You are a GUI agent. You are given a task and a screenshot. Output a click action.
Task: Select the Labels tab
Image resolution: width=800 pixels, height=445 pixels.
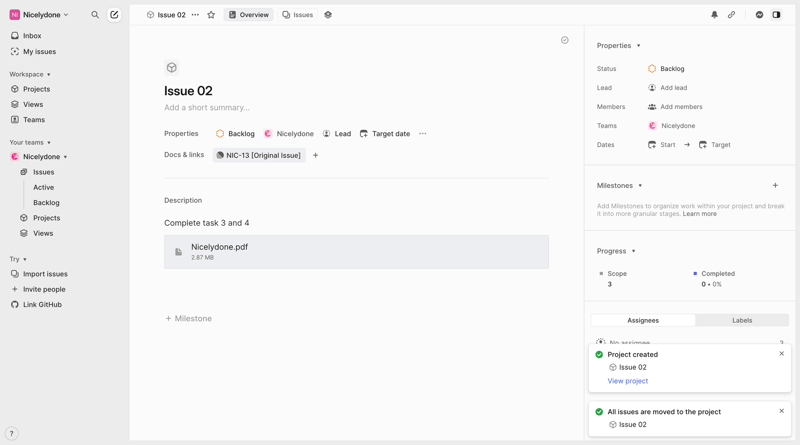[742, 320]
